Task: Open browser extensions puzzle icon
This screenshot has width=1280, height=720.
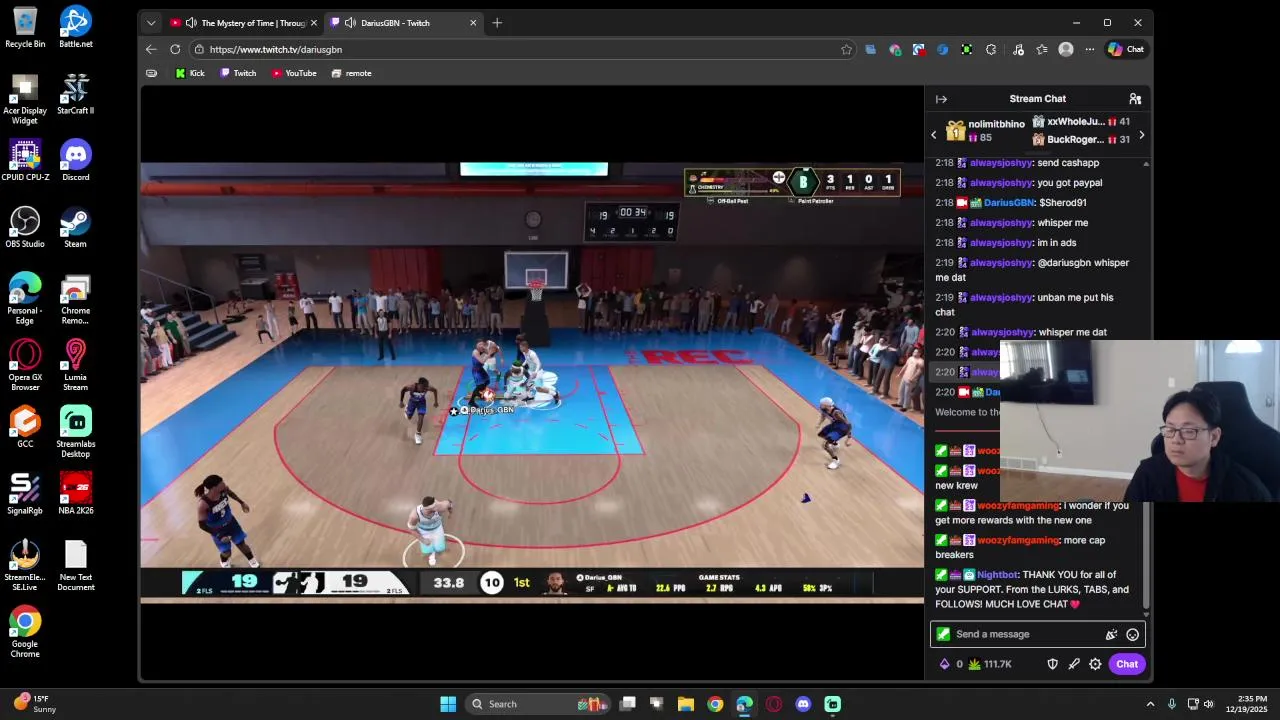Action: coord(991,49)
